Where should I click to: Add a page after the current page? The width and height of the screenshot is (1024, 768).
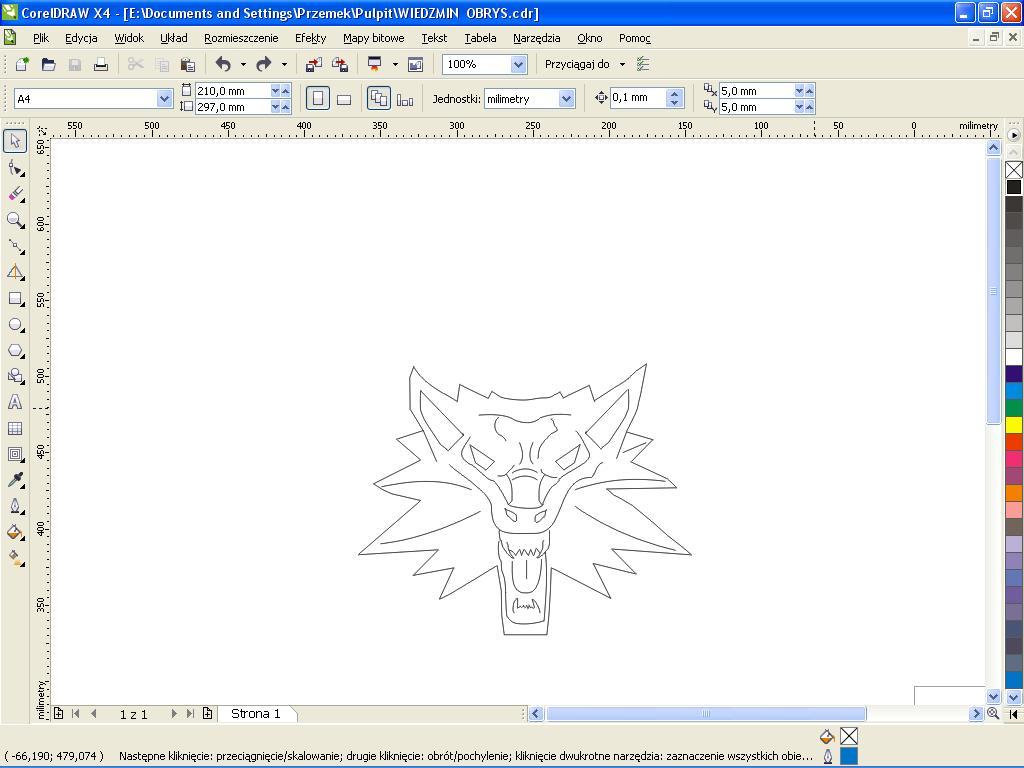[208, 714]
